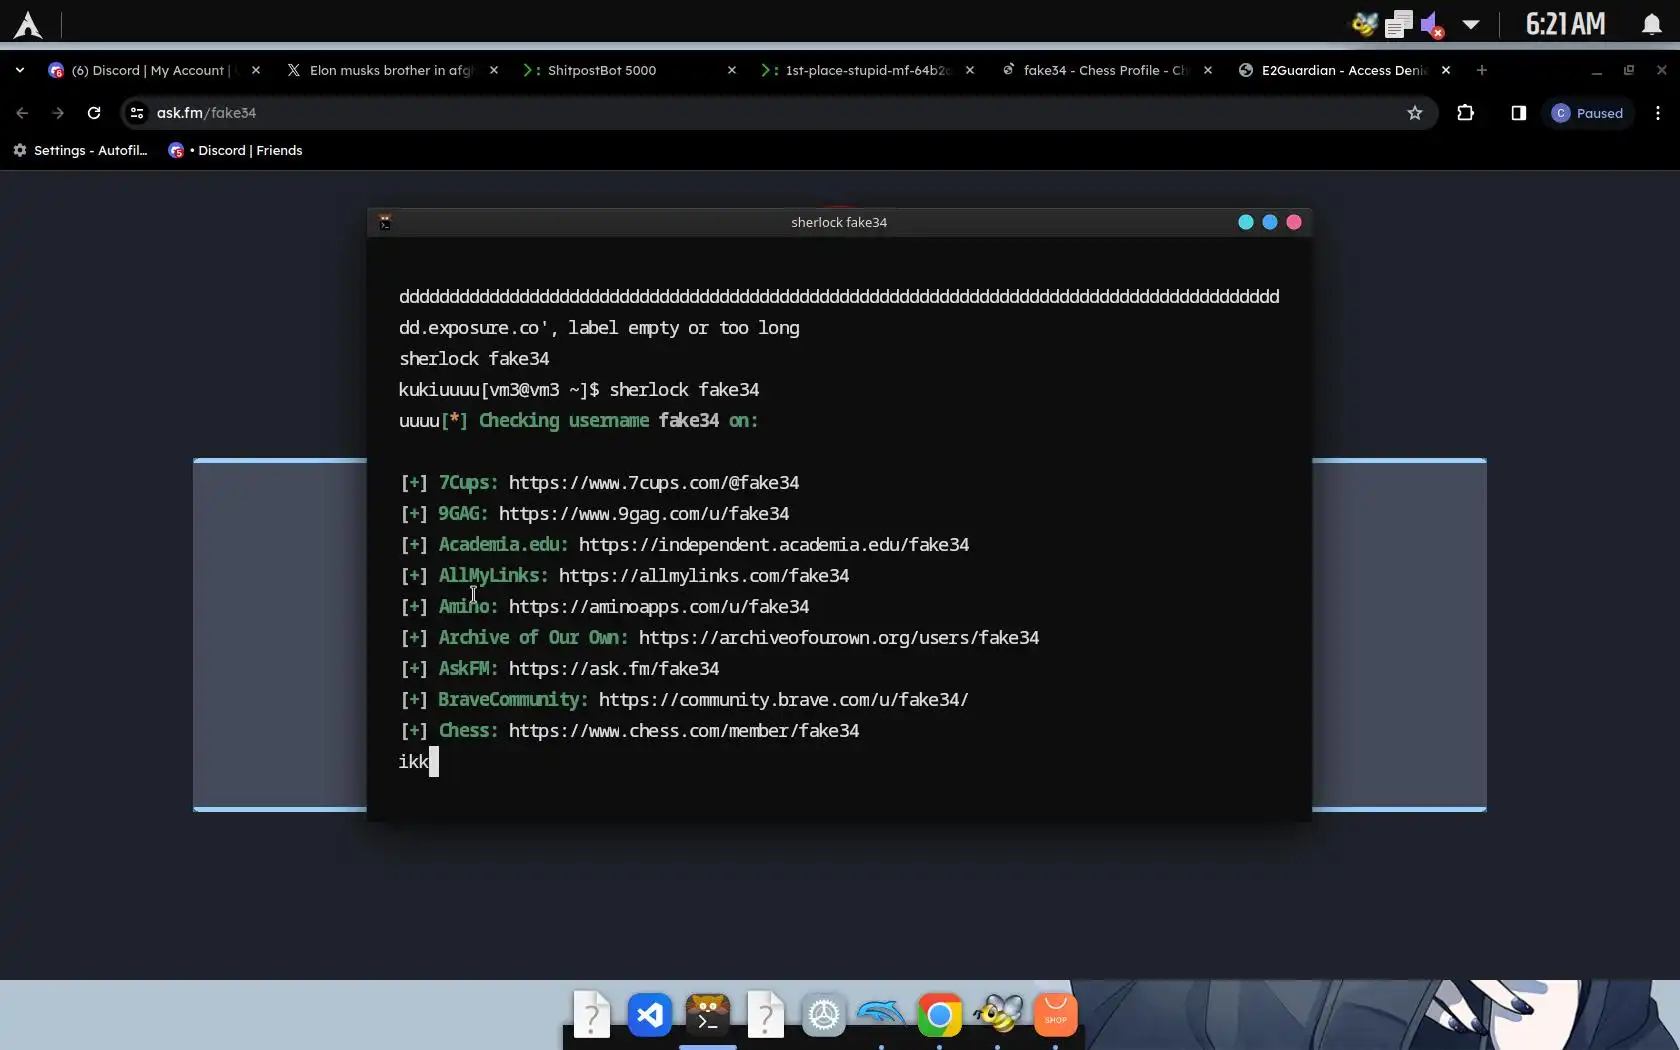Click the AskFM URL in terminal
This screenshot has width=1680, height=1050.
pyautogui.click(x=614, y=669)
